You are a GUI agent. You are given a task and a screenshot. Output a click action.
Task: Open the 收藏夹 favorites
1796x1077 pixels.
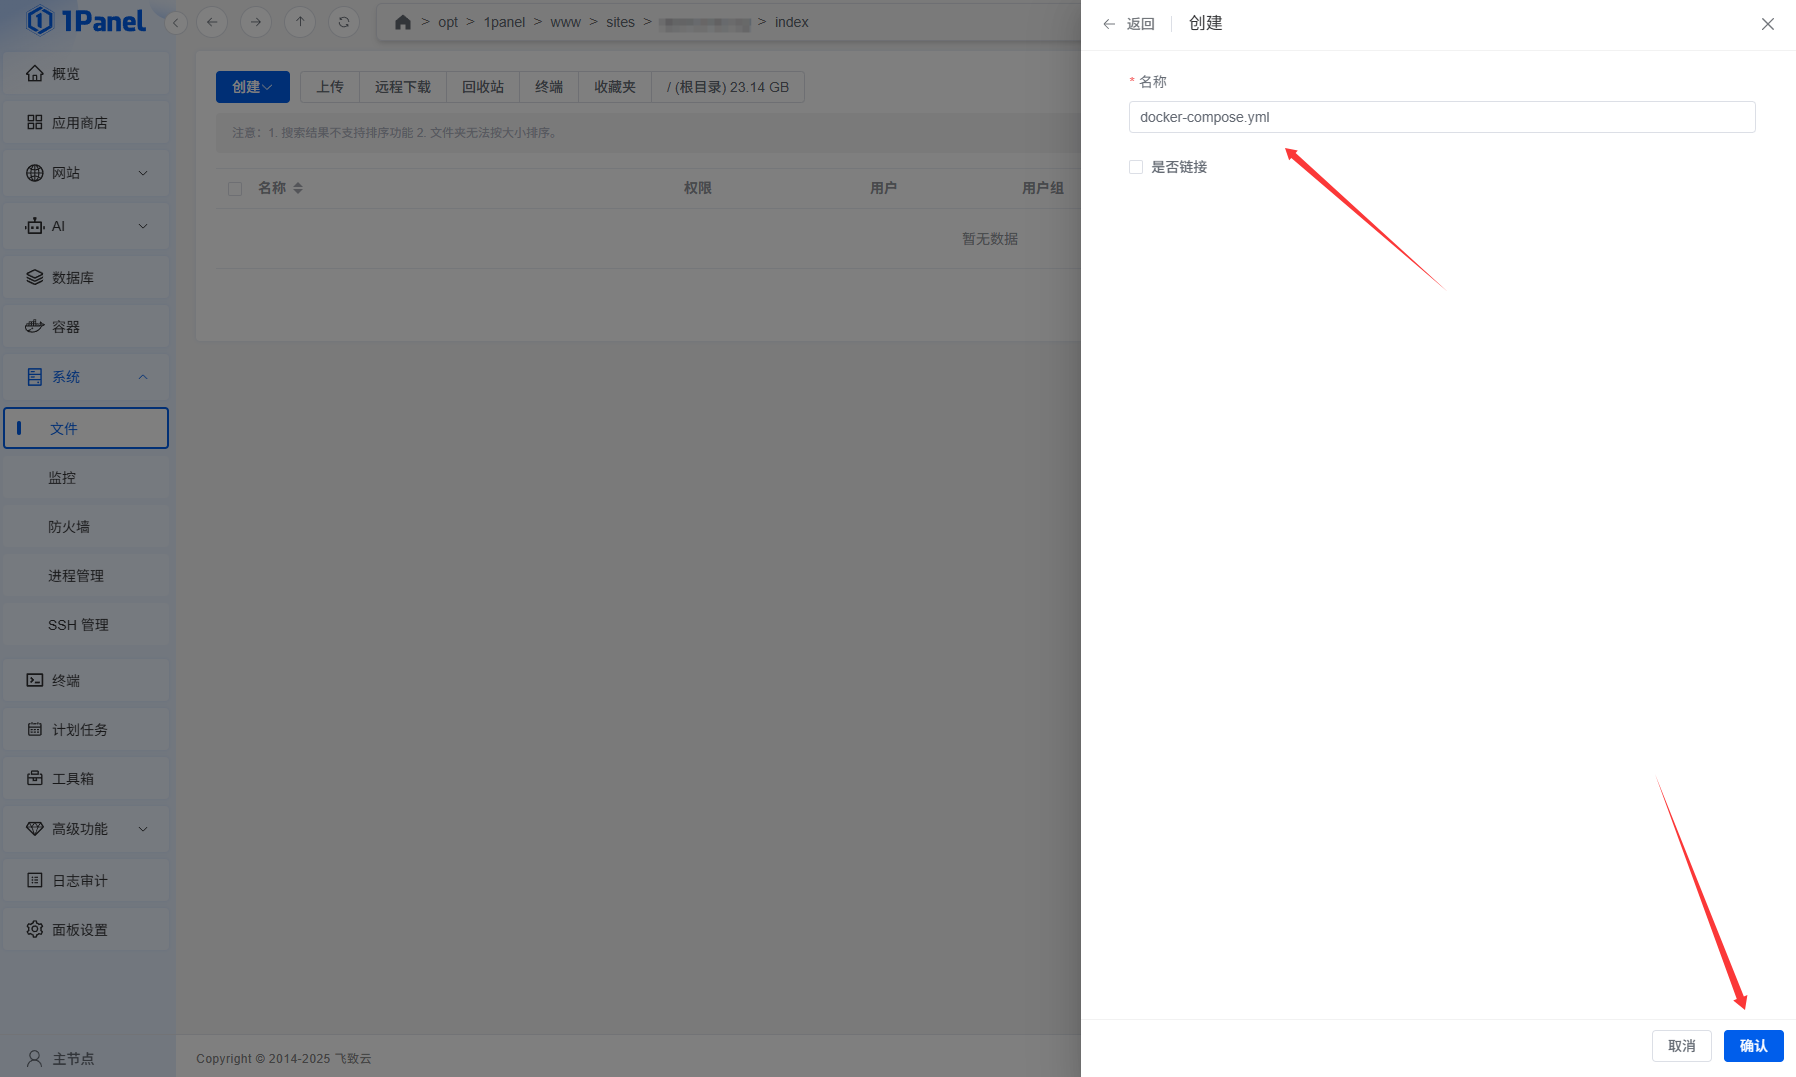click(615, 87)
